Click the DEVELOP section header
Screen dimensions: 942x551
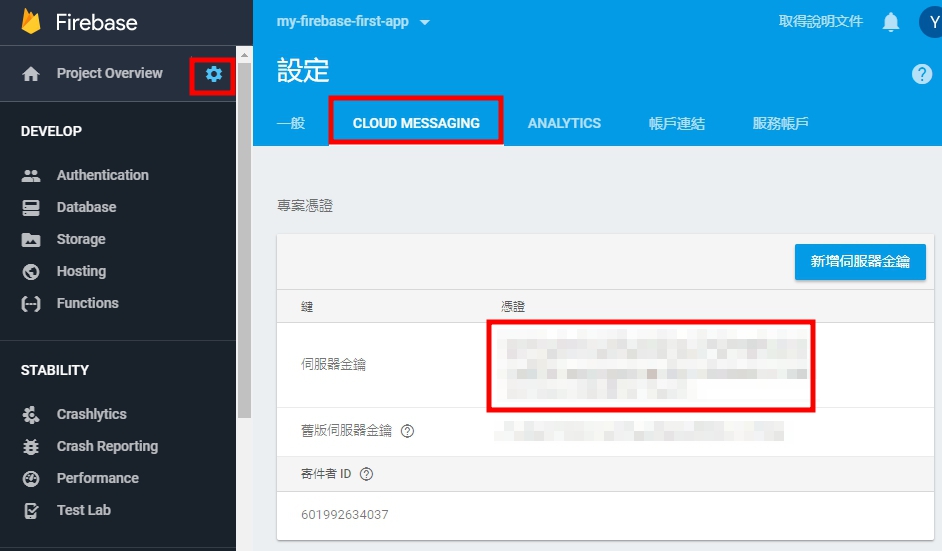[x=52, y=131]
